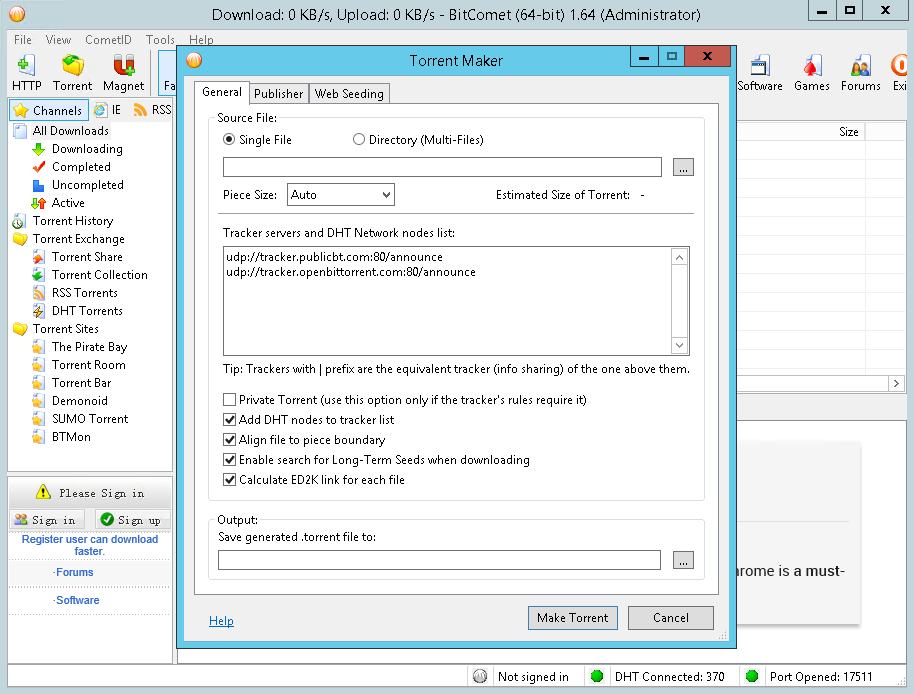Click the RSS Torrents icon
Screen dimensions: 914x694
point(38,293)
